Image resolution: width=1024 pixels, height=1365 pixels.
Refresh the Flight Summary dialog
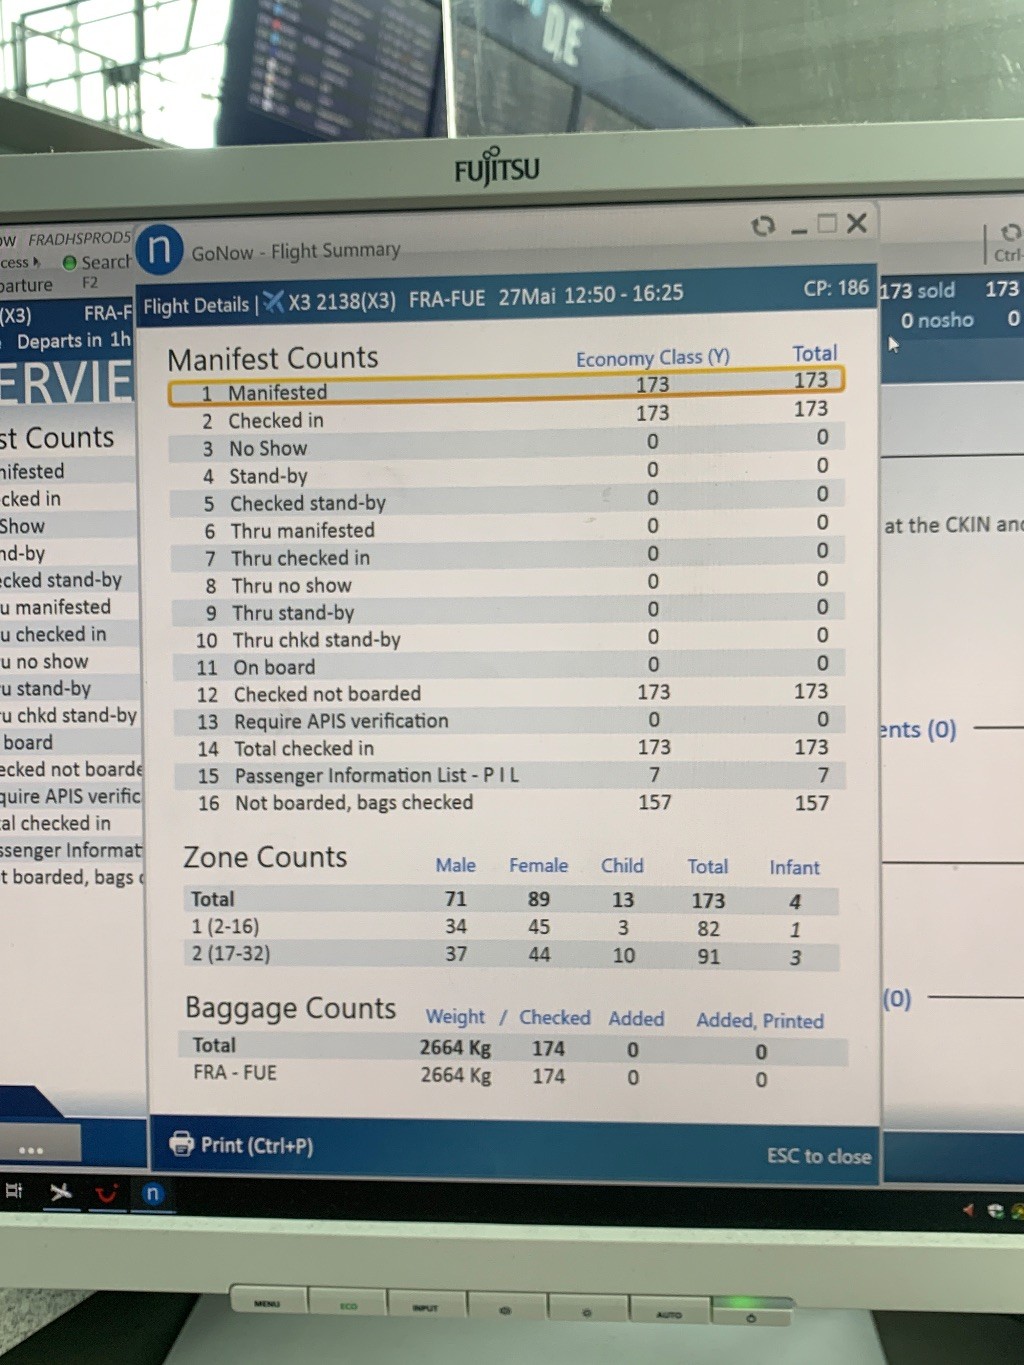(763, 225)
